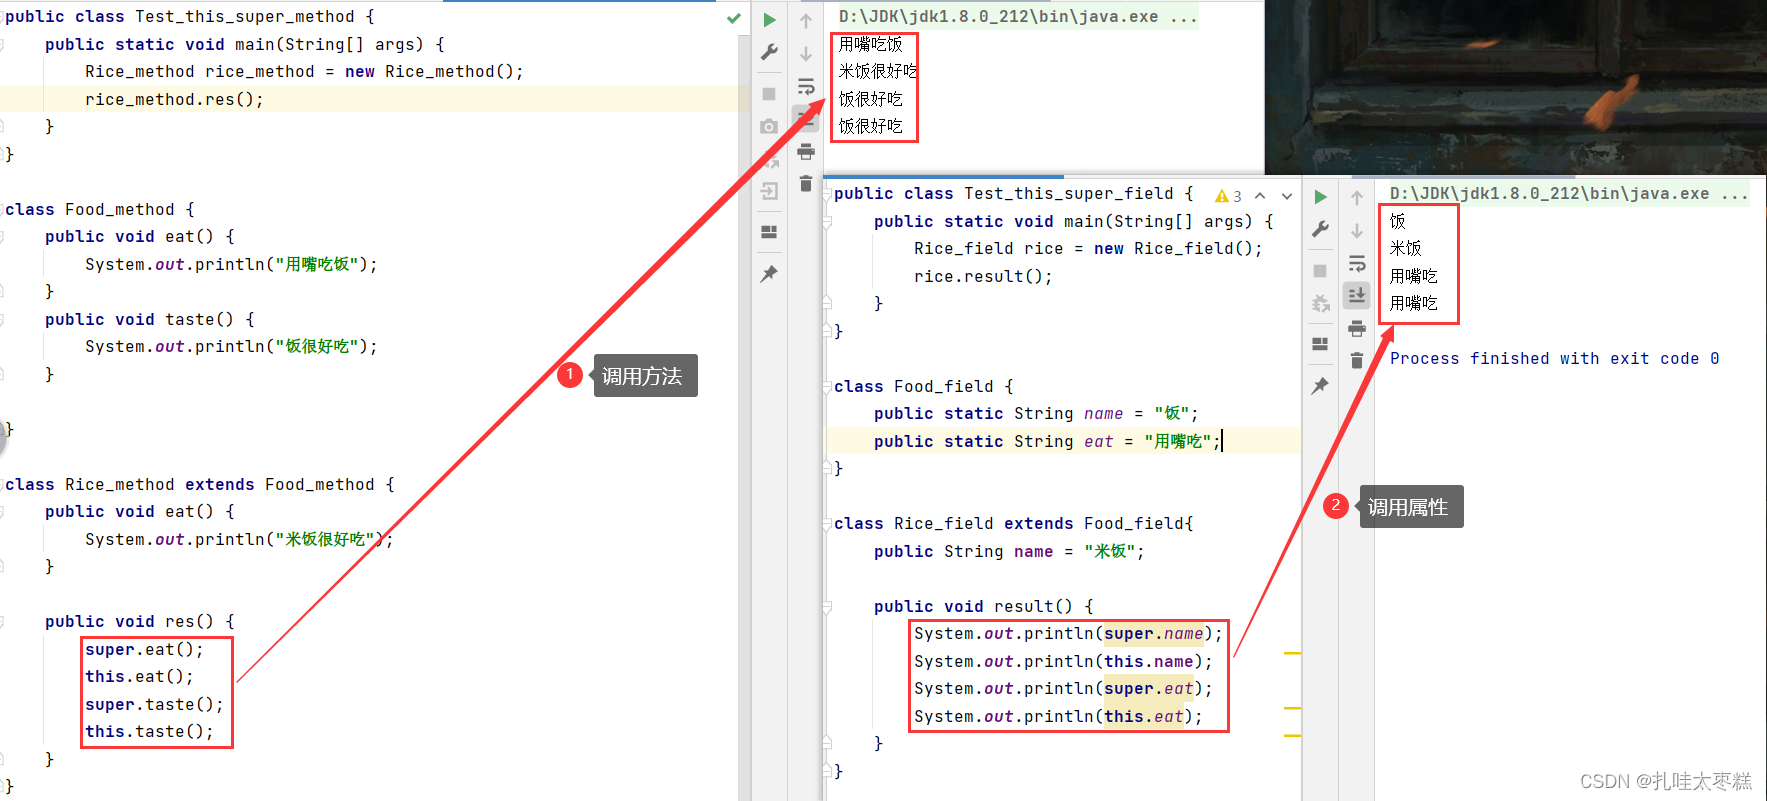Click green checkmark inspection indicator in Test_this_super_method editor
The width and height of the screenshot is (1767, 801).
tap(734, 18)
